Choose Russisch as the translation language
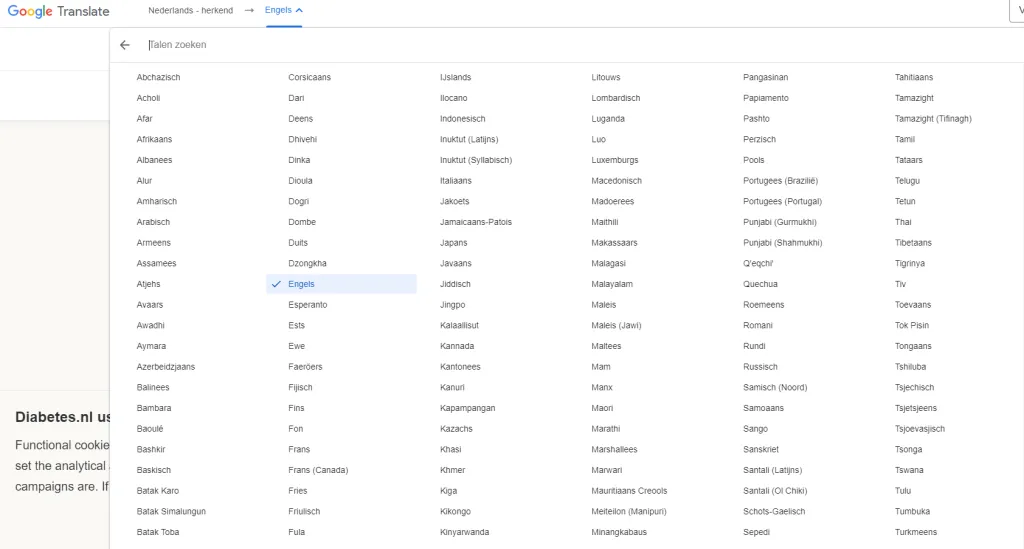Screen dimensions: 1024x549 point(760,367)
